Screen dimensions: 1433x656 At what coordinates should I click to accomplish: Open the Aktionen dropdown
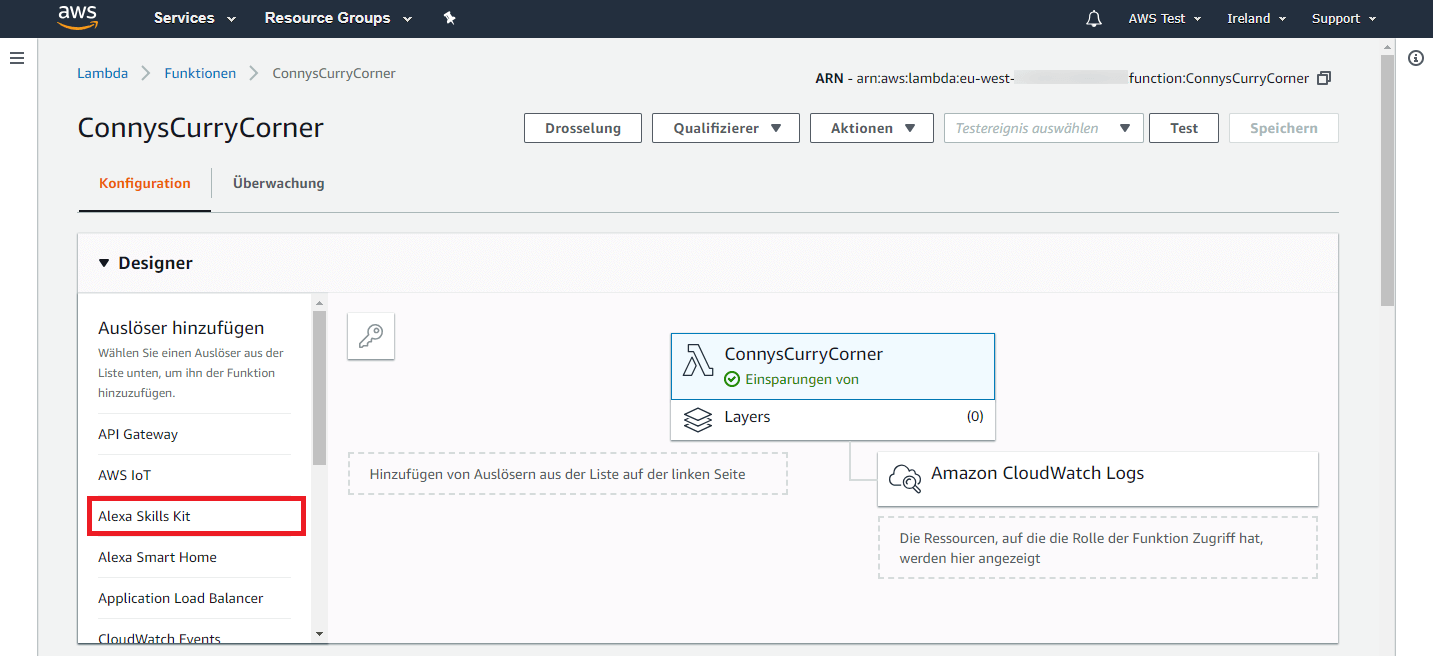click(x=872, y=128)
